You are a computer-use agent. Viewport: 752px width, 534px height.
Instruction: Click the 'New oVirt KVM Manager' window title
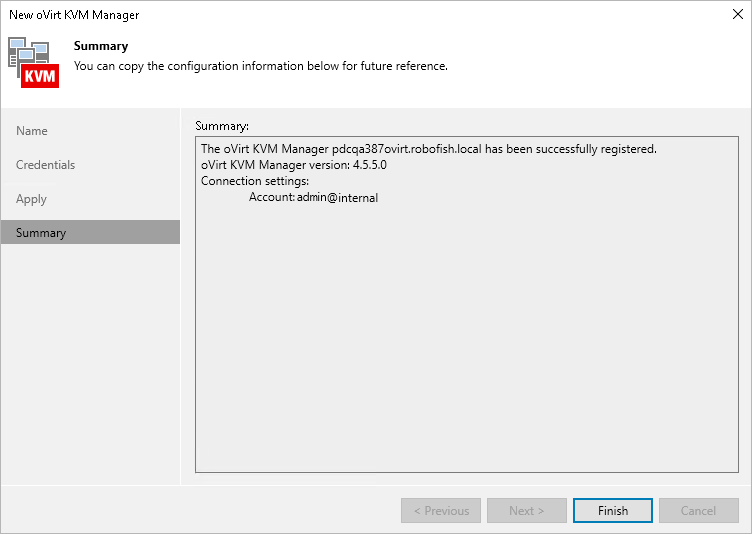click(74, 15)
